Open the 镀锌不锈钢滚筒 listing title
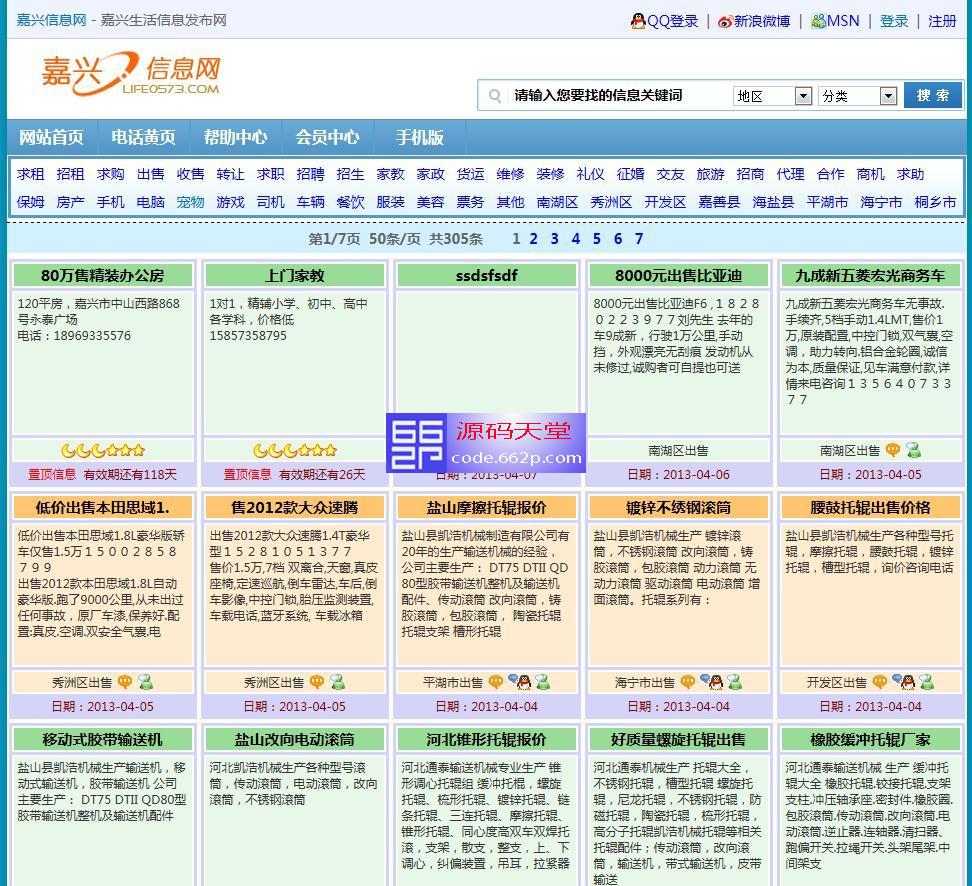The image size is (972, 886). click(x=679, y=507)
